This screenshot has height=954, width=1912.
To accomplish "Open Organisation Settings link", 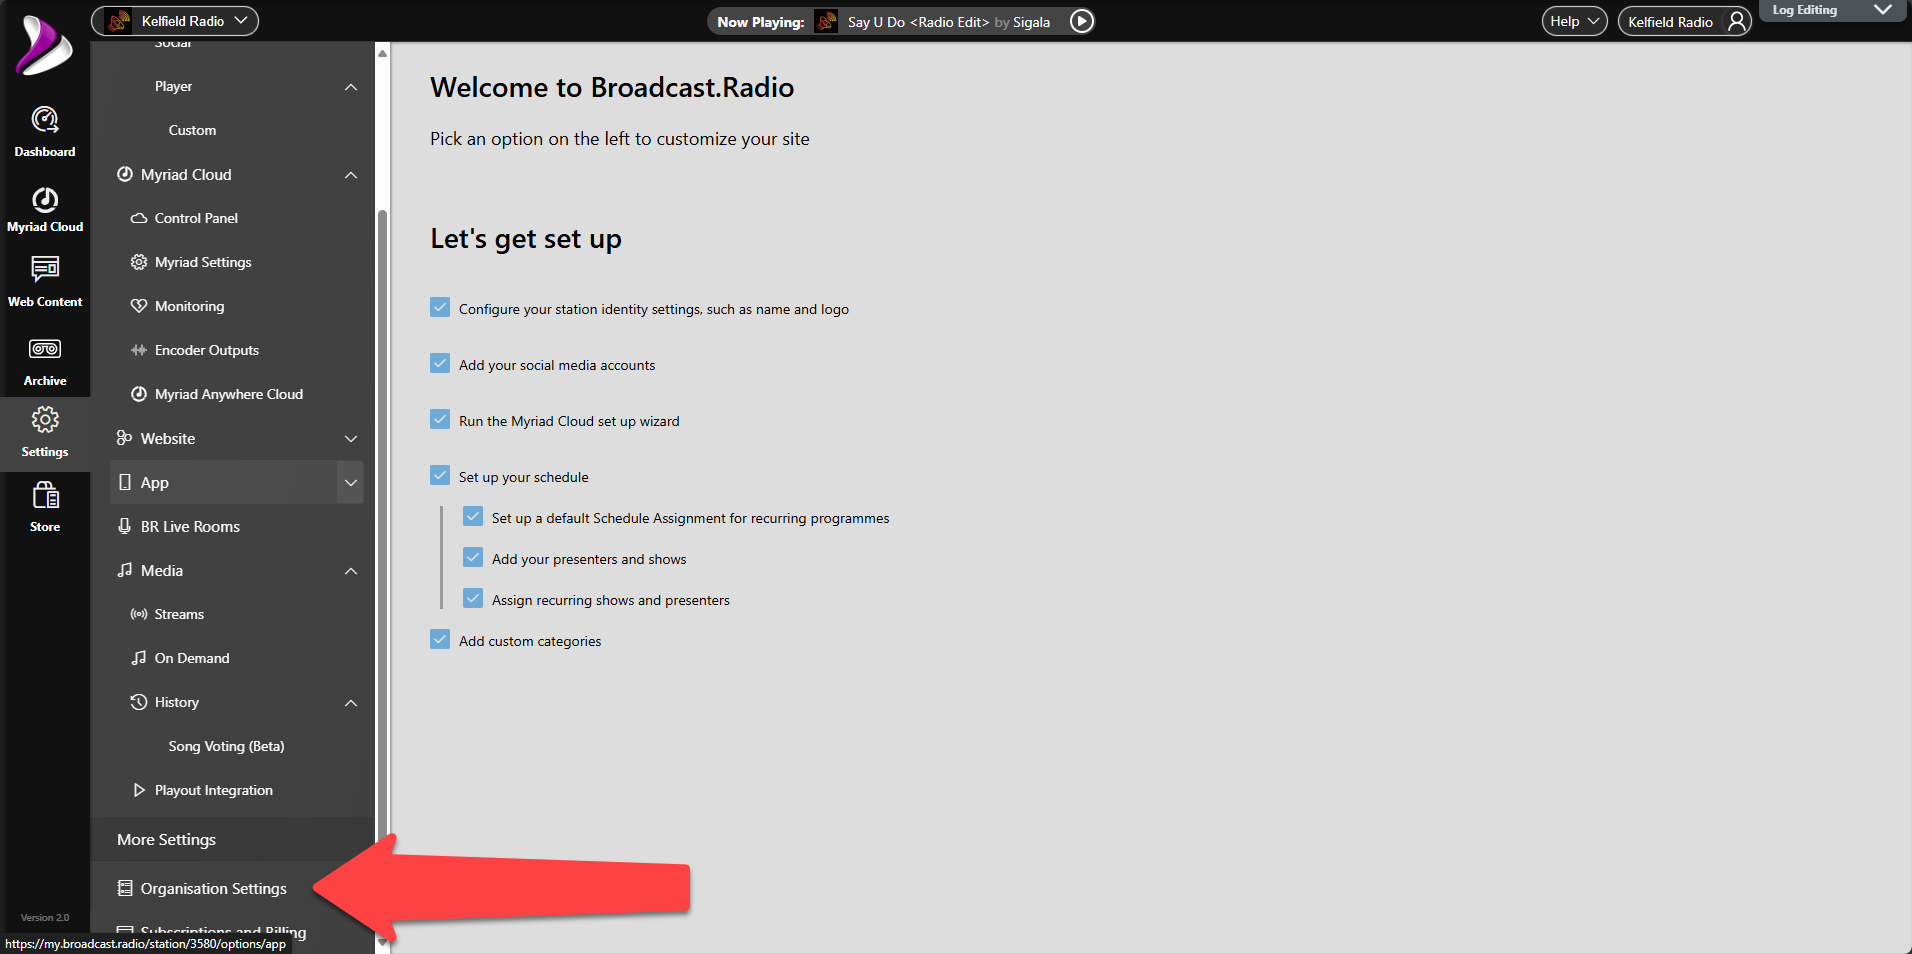I will 213,889.
